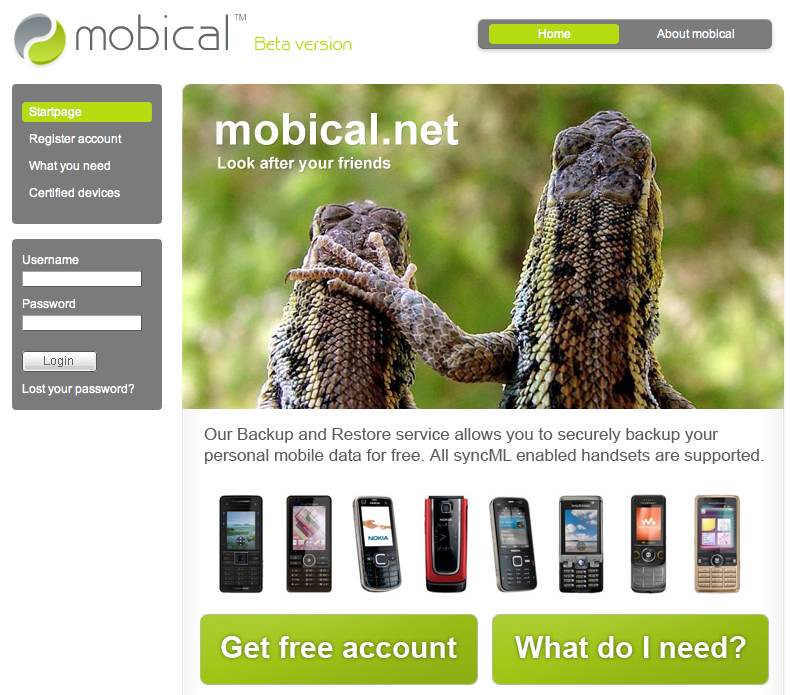
Task: Select the black Sony Ericsson phone thumbnail
Action: pyautogui.click(x=241, y=544)
